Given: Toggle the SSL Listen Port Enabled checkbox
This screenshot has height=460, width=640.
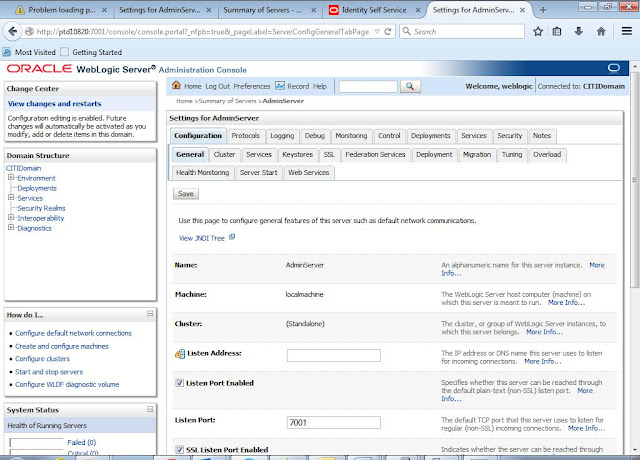Looking at the screenshot, I should [x=179, y=449].
